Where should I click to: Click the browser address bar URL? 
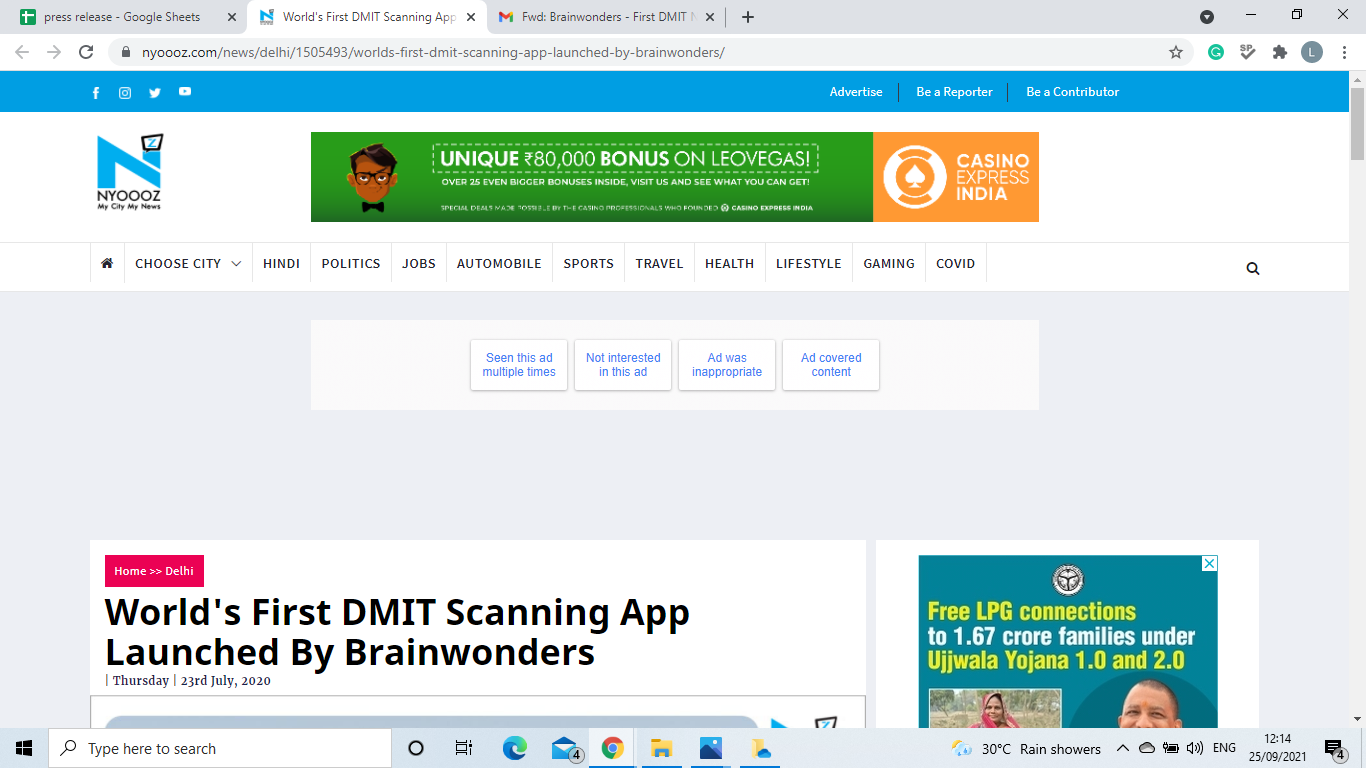point(433,52)
